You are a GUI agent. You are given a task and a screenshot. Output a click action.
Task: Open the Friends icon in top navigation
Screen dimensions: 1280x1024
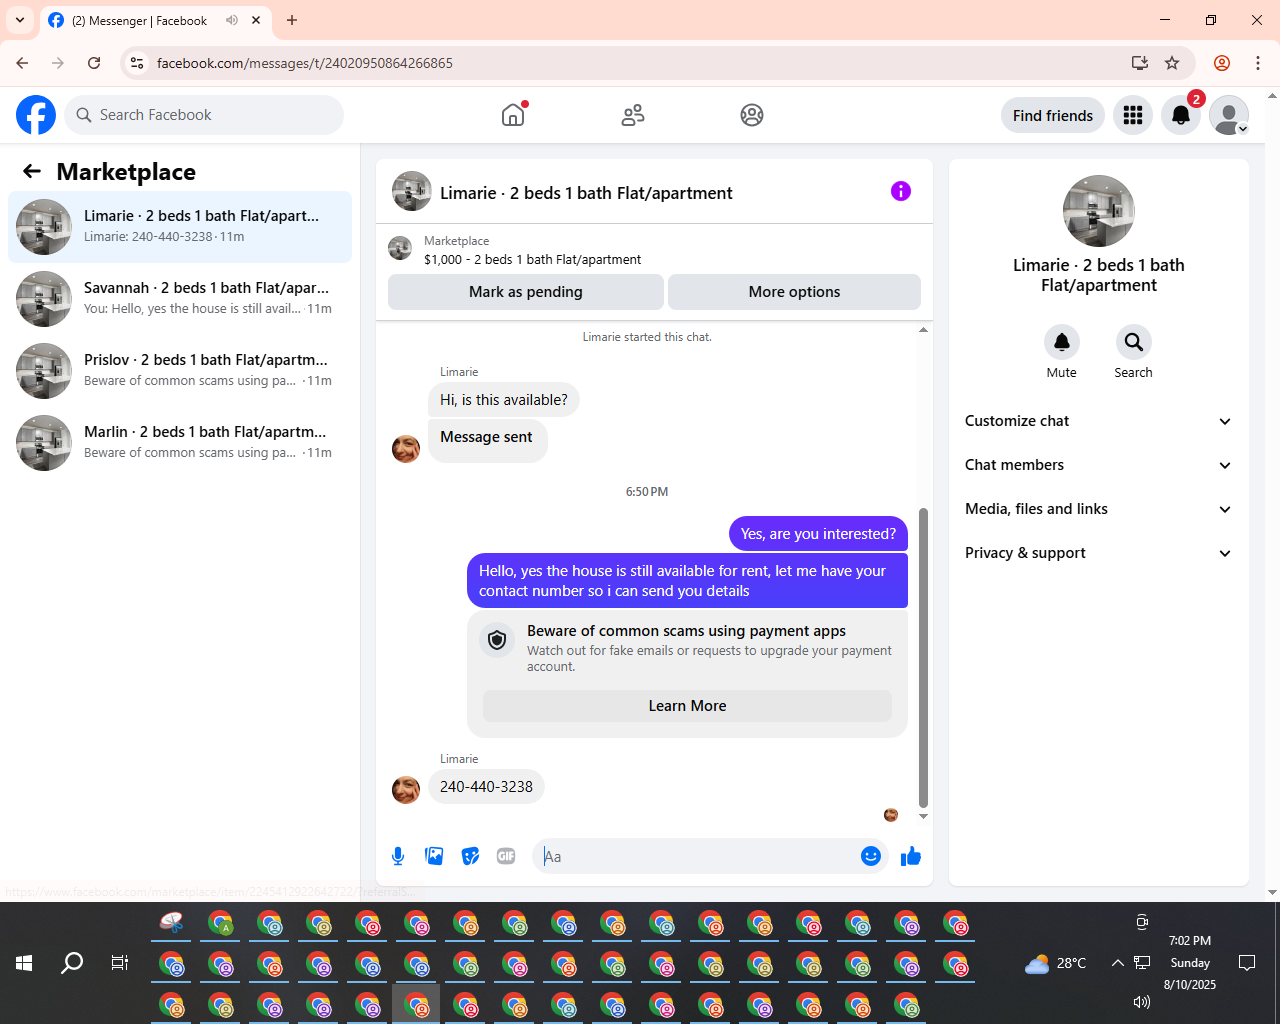pyautogui.click(x=633, y=115)
